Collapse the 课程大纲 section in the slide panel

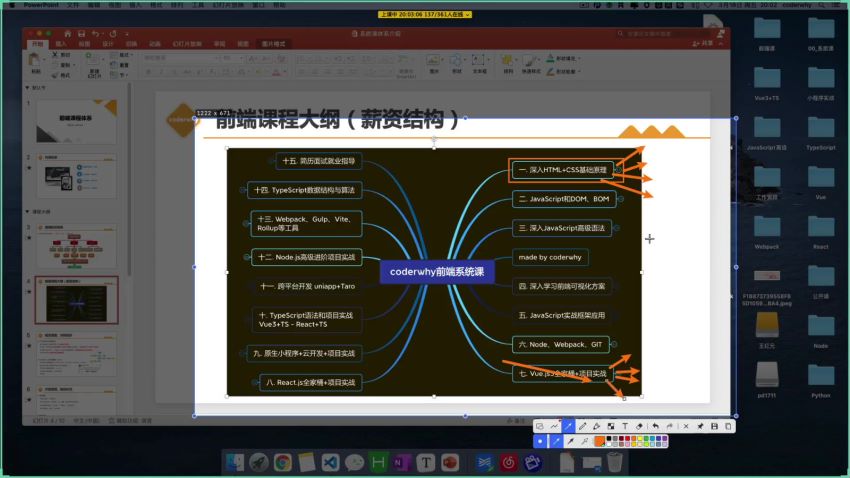pyautogui.click(x=27, y=212)
